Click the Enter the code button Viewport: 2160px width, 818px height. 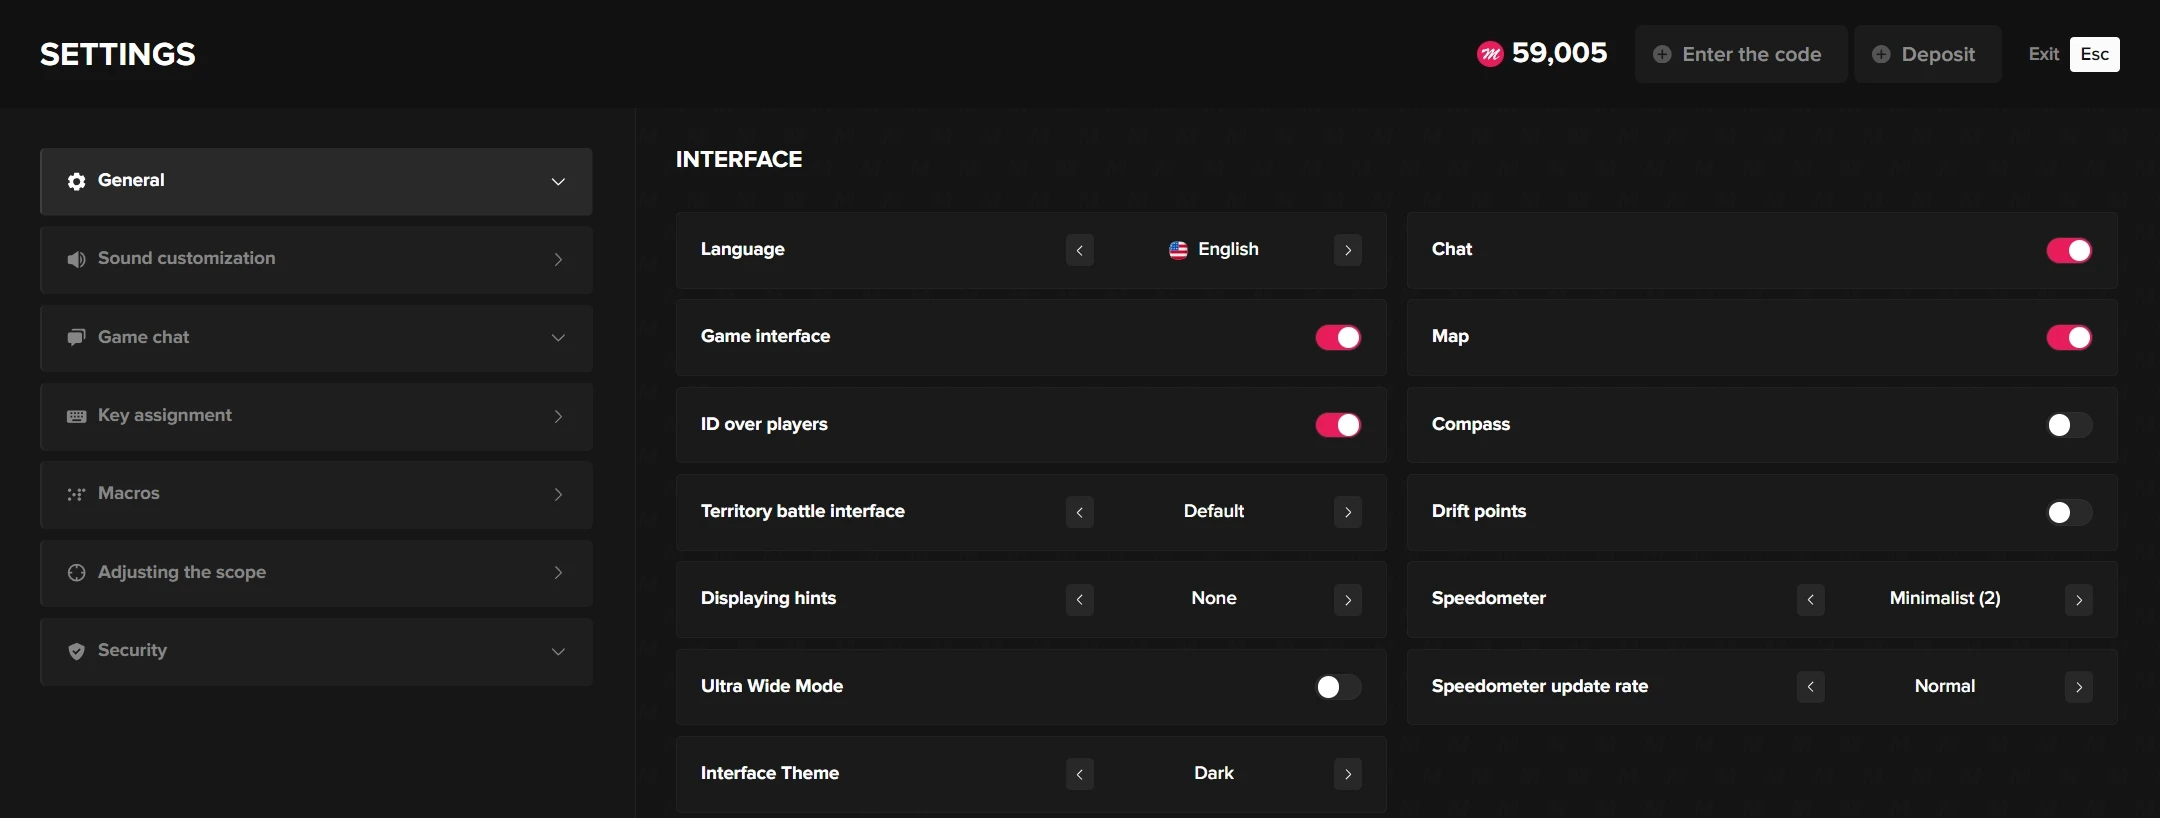coord(1740,54)
